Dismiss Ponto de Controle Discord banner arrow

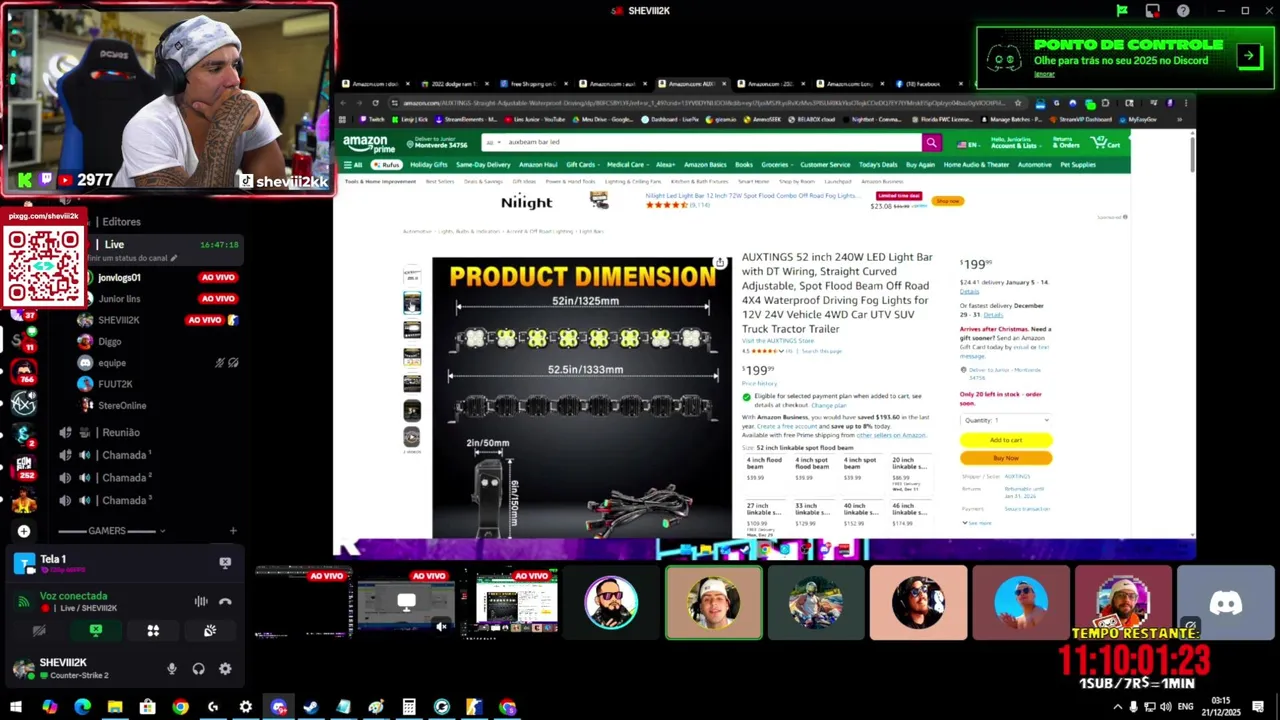pyautogui.click(x=1248, y=56)
